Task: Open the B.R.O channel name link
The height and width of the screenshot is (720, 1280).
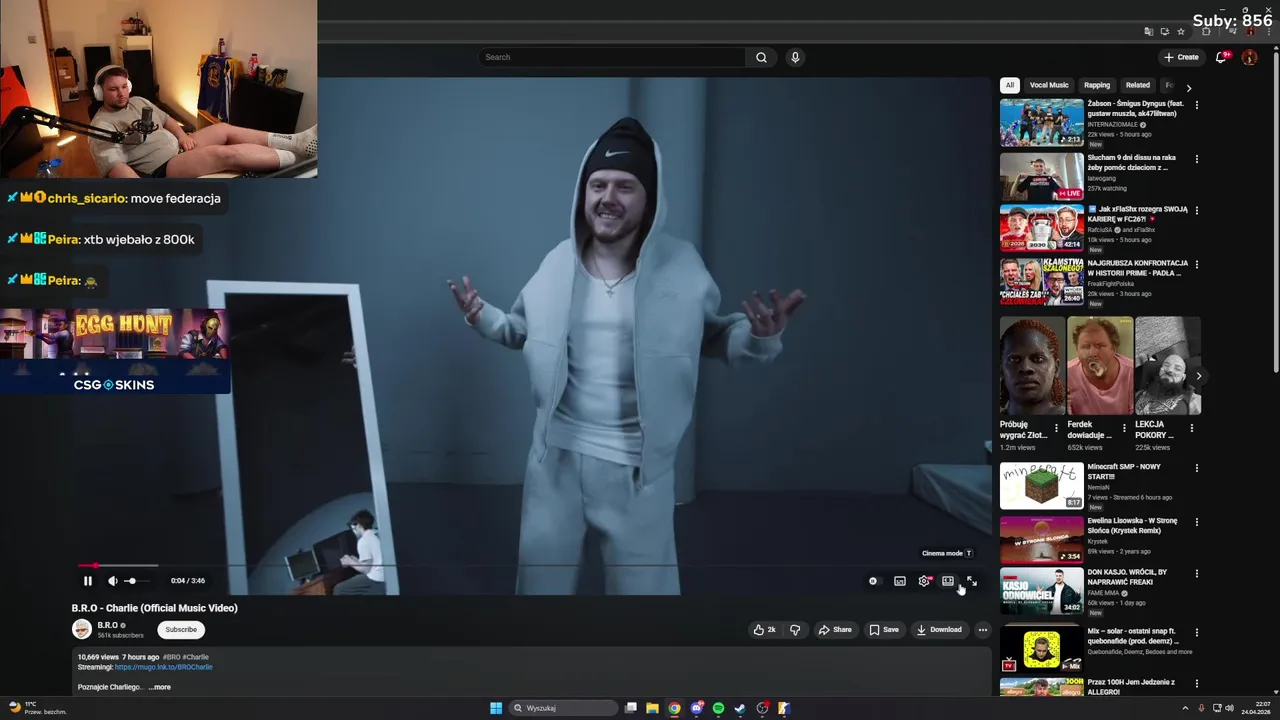Action: tap(108, 625)
